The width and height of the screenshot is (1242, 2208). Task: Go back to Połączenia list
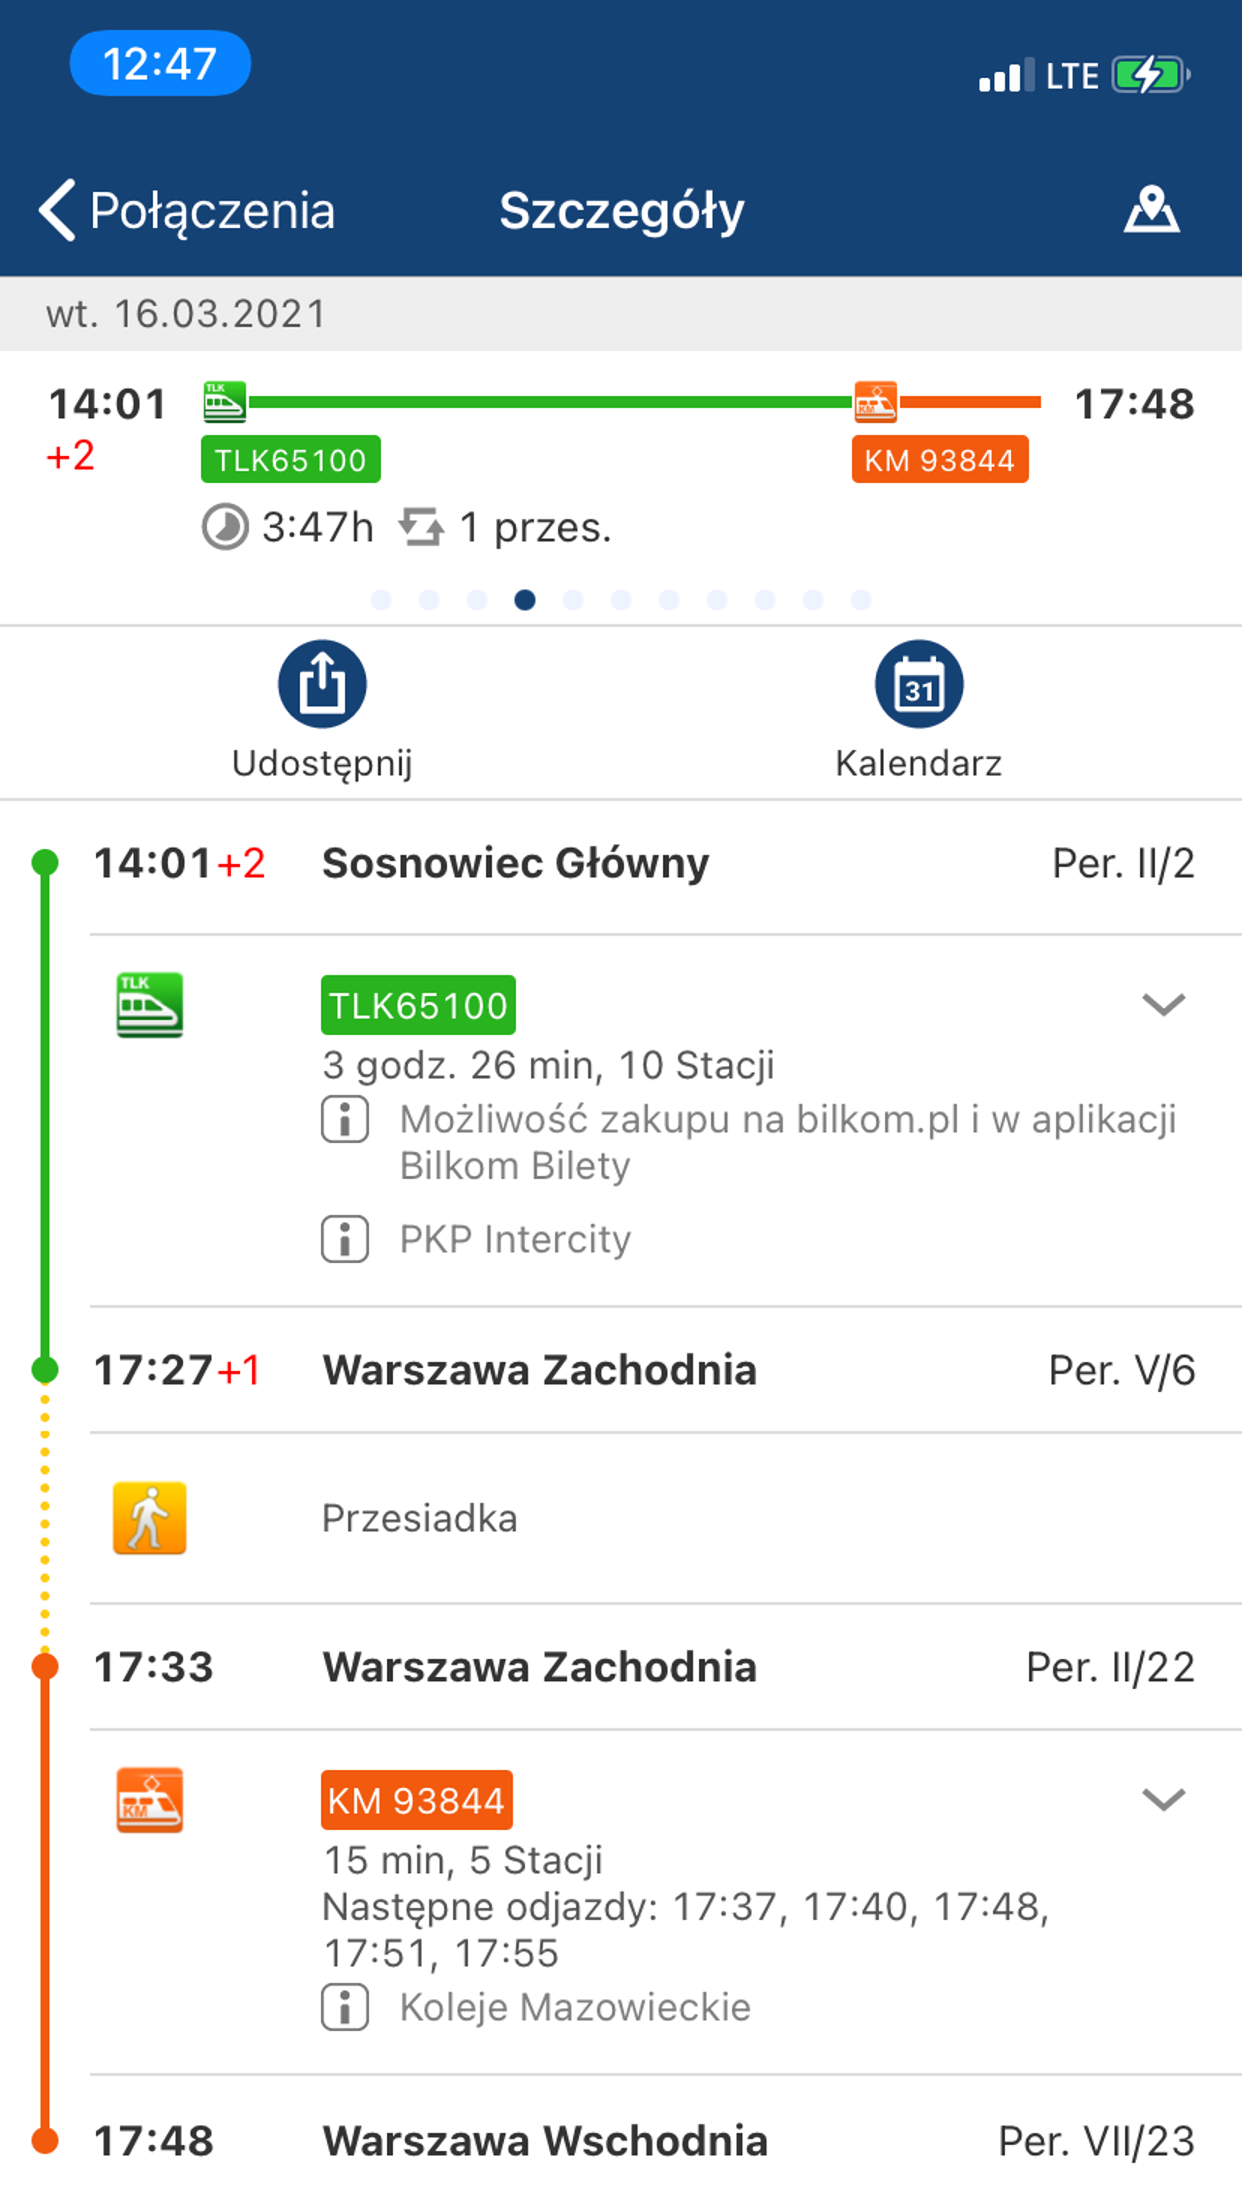point(187,210)
